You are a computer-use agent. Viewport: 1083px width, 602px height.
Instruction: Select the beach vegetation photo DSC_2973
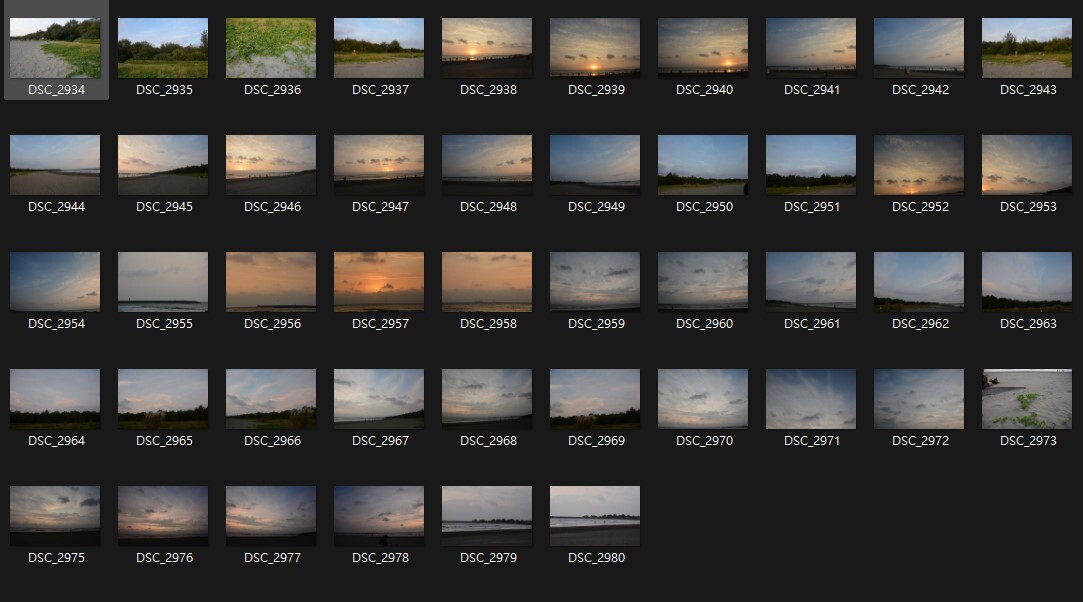pos(1027,398)
